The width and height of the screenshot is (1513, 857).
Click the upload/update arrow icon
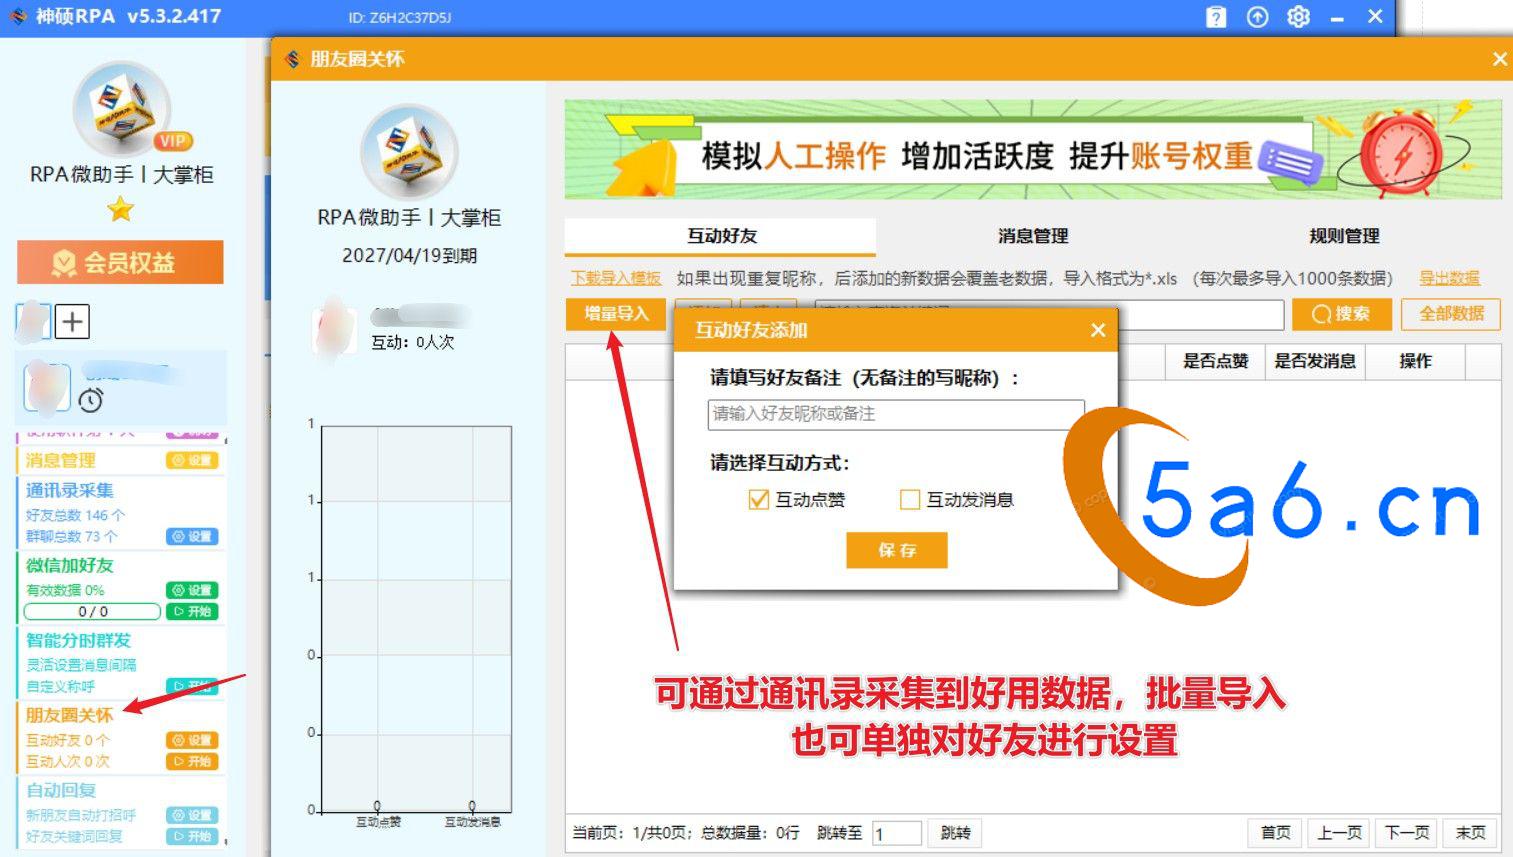click(1257, 17)
